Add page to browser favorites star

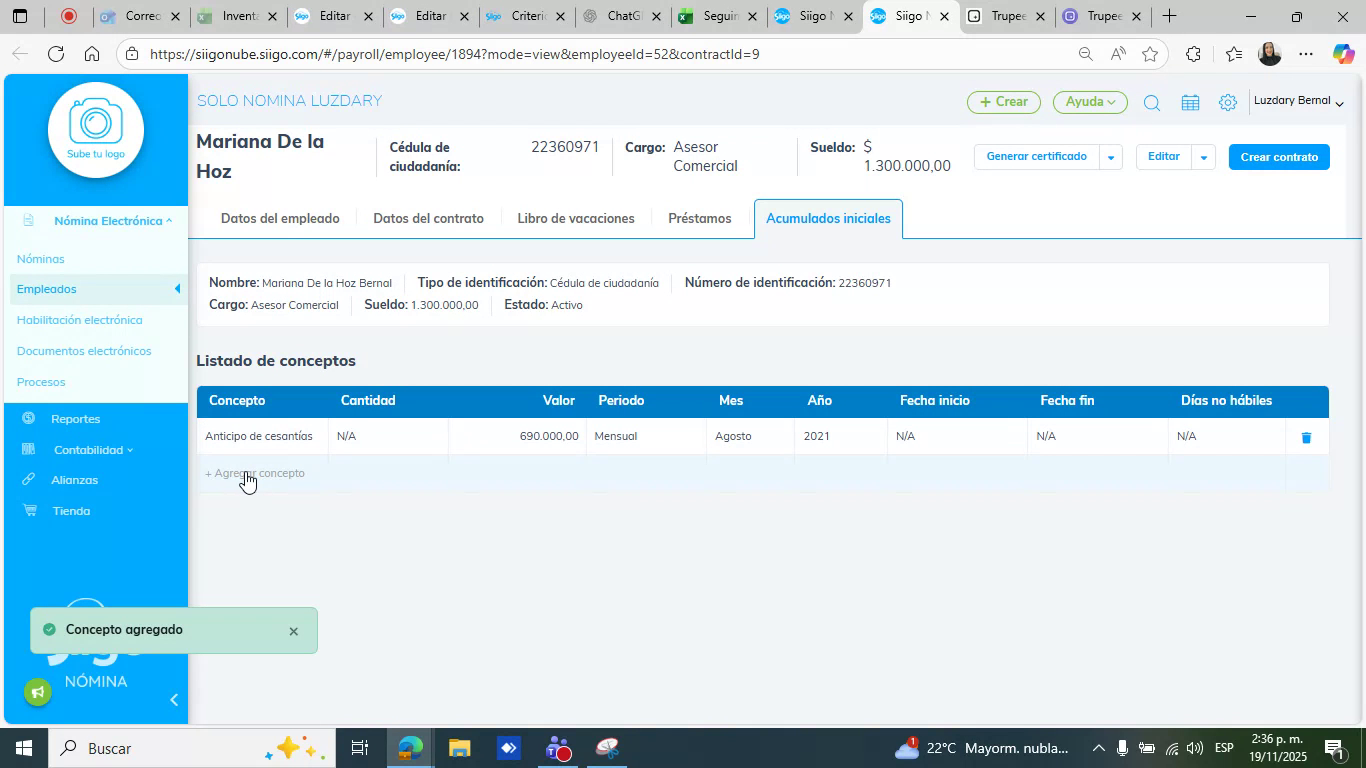[1150, 54]
